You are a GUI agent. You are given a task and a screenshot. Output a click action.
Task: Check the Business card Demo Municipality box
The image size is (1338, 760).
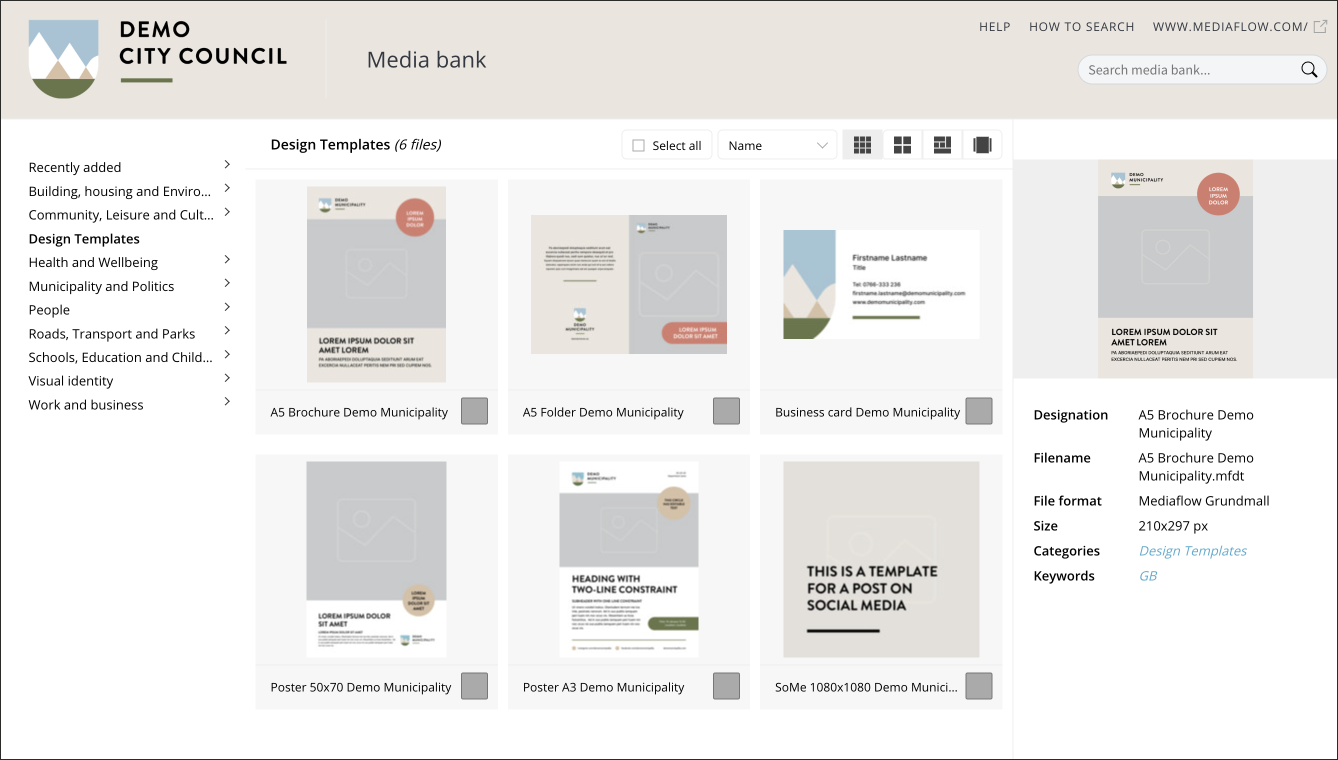tap(978, 411)
